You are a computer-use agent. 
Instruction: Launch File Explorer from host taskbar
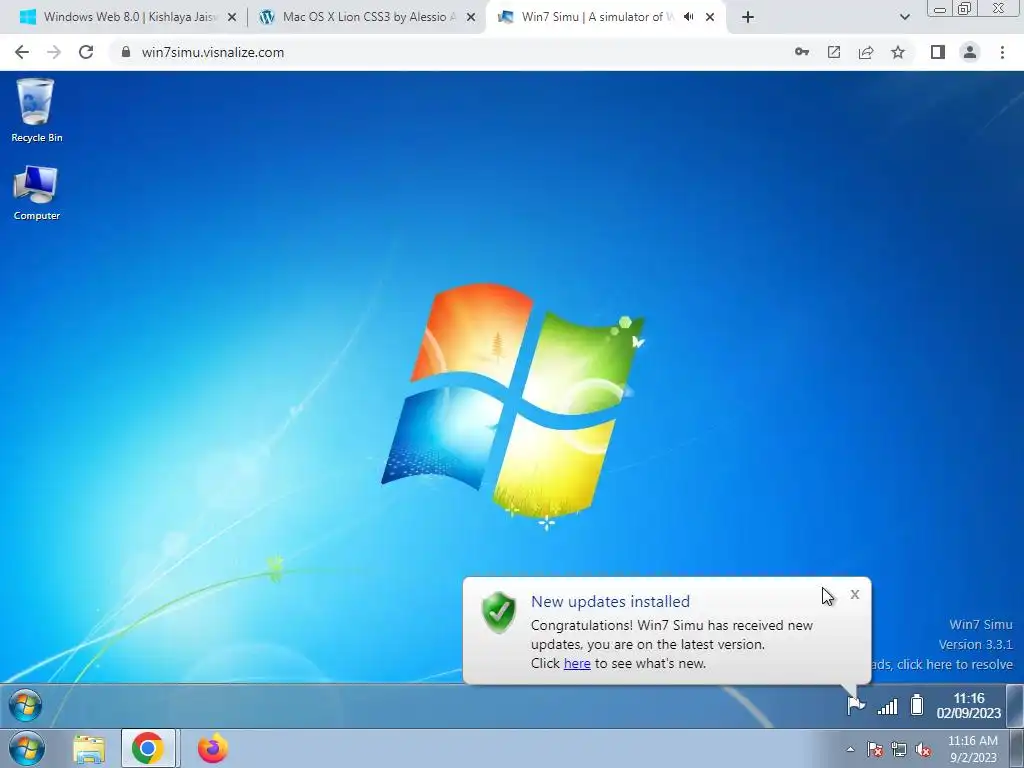click(89, 749)
